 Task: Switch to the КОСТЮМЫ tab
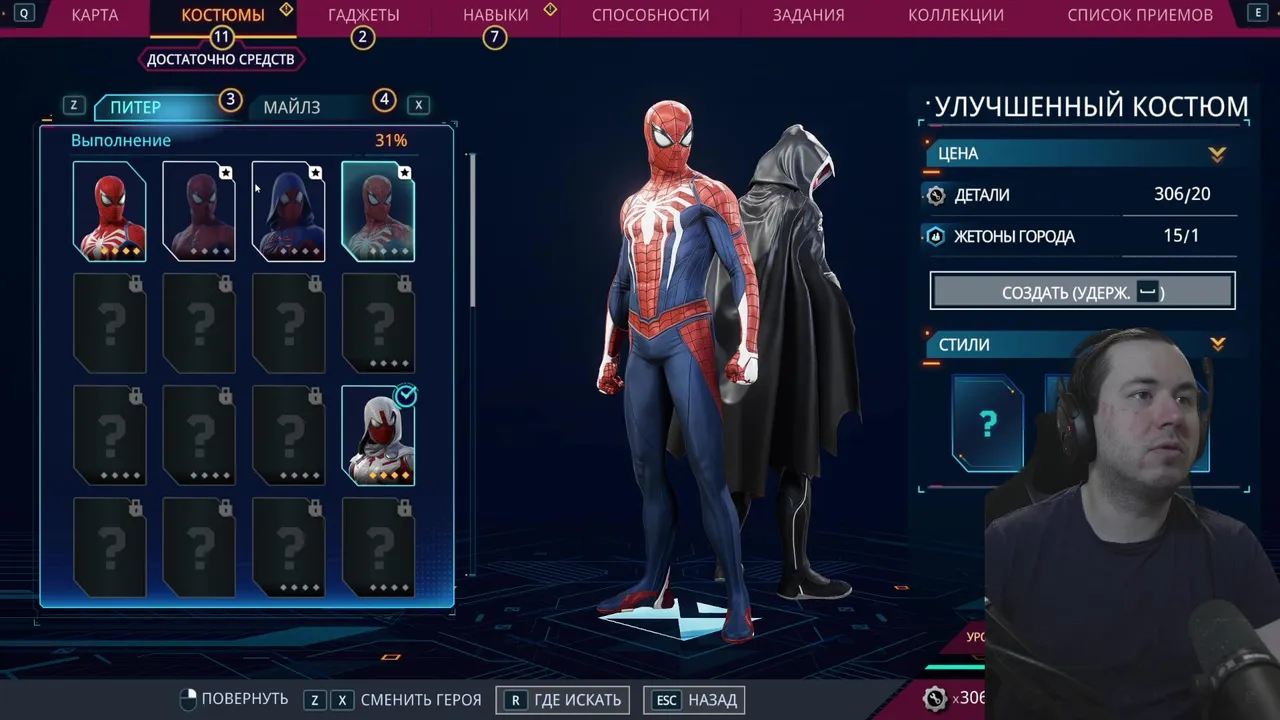[x=223, y=15]
